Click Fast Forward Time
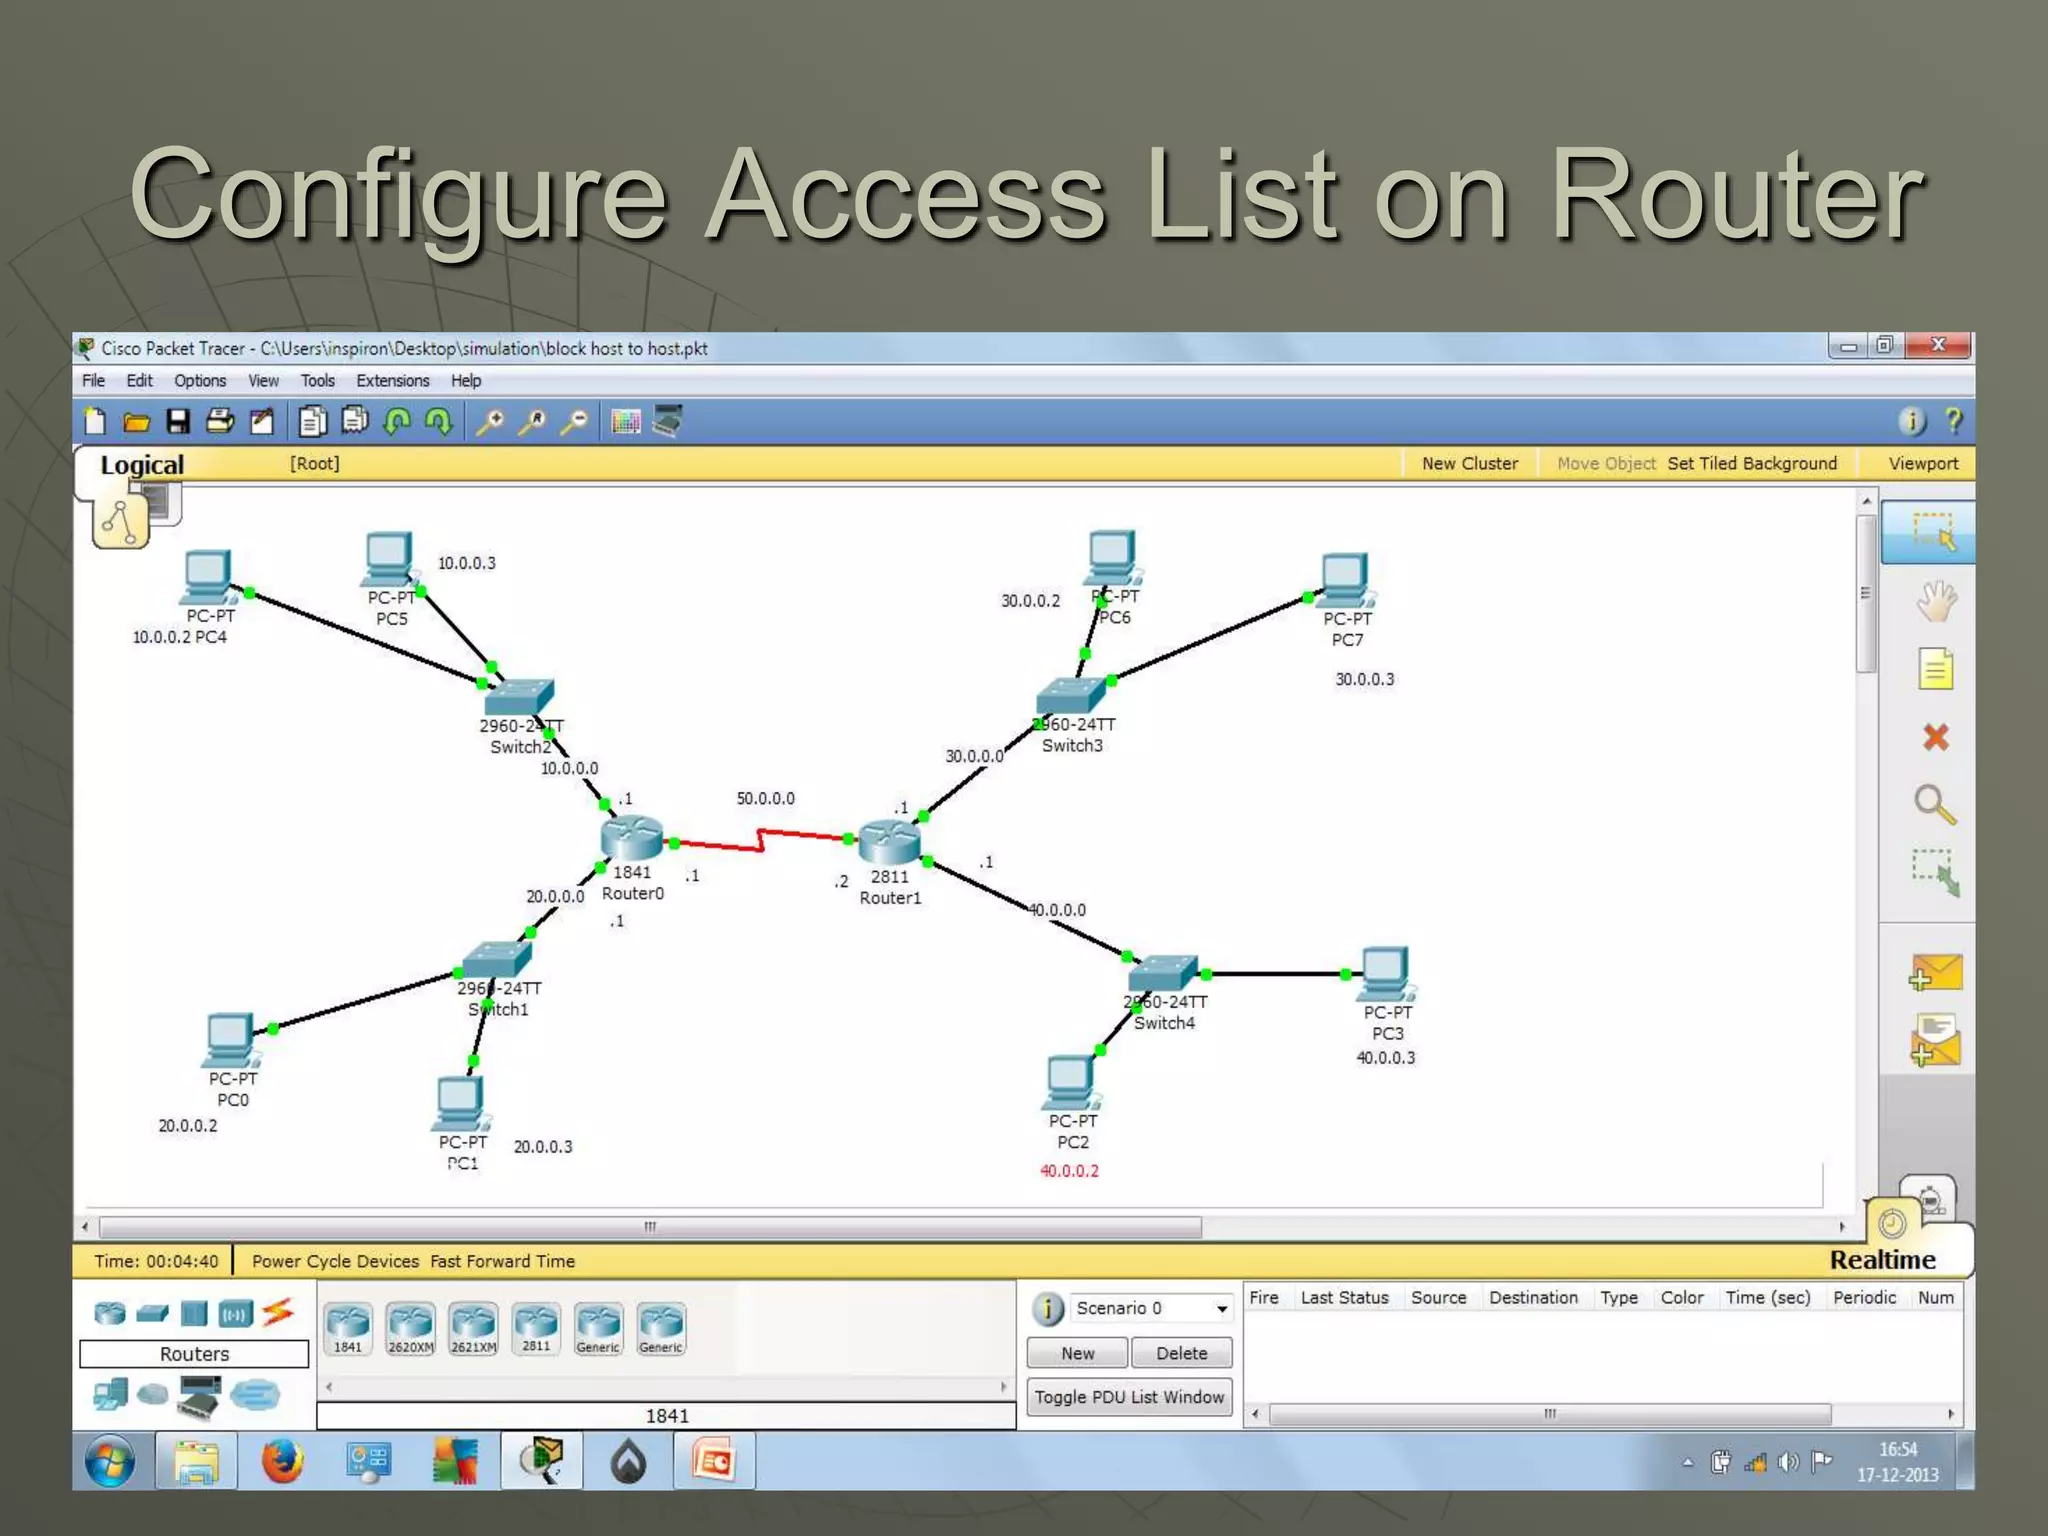2048x1536 pixels. click(x=503, y=1261)
